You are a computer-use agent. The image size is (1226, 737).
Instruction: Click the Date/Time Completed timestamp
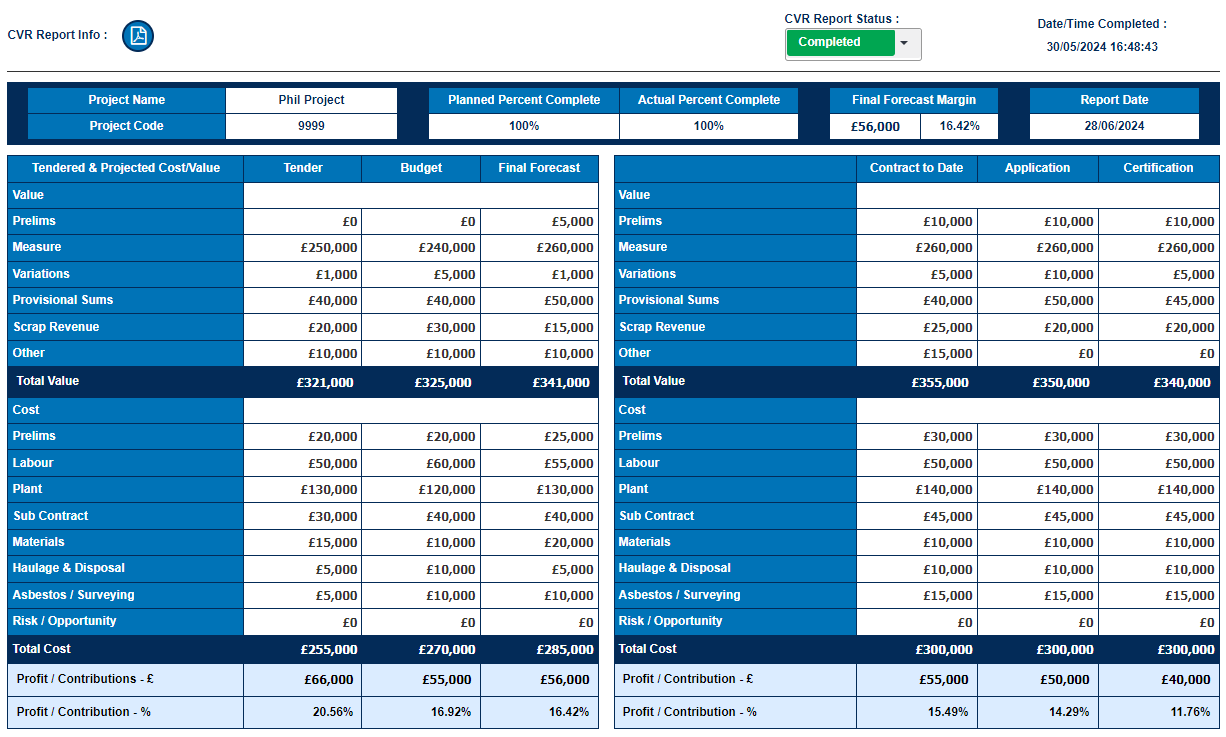pyautogui.click(x=1101, y=46)
